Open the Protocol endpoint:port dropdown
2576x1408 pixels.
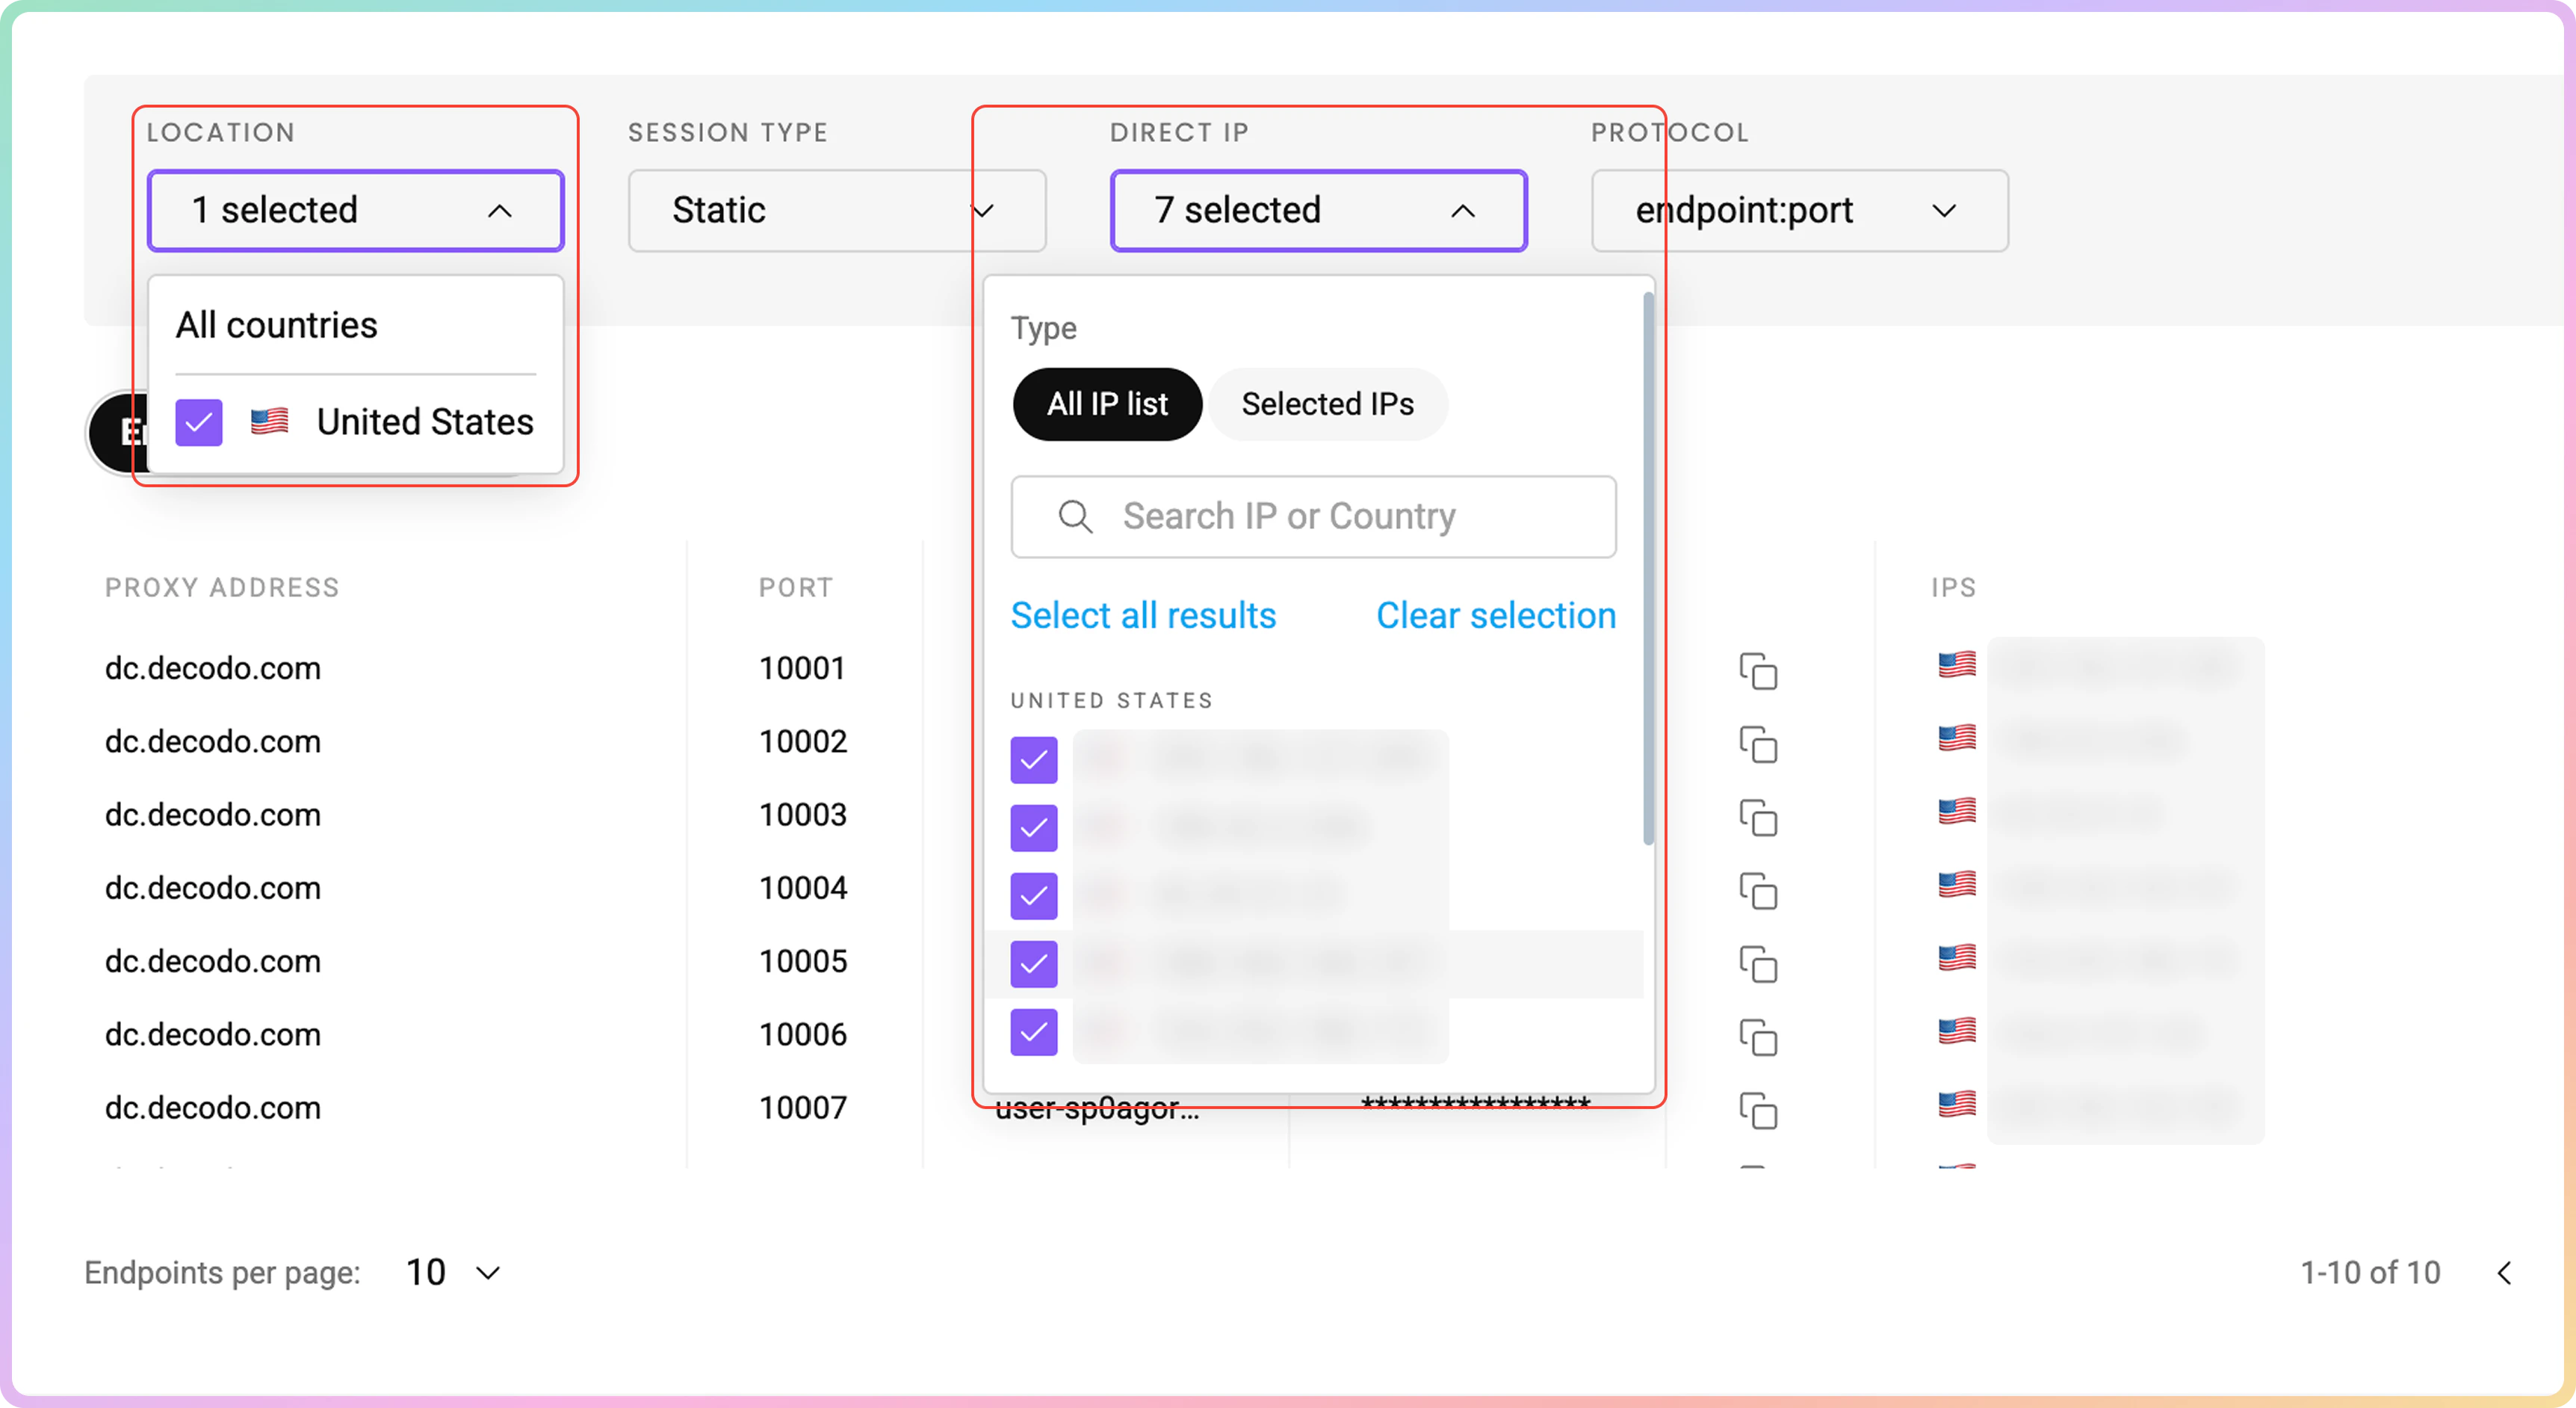(x=1799, y=211)
